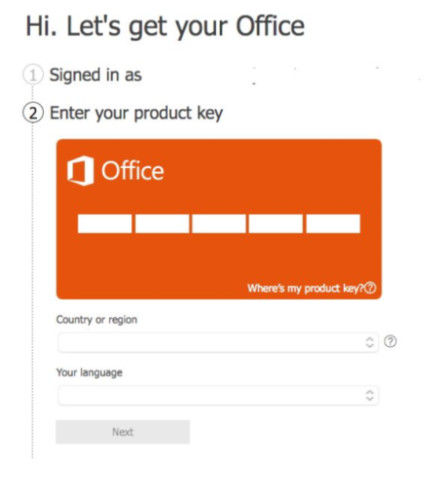Click the Next button
Image resolution: width=428 pixels, height=500 pixels.
[x=123, y=432]
